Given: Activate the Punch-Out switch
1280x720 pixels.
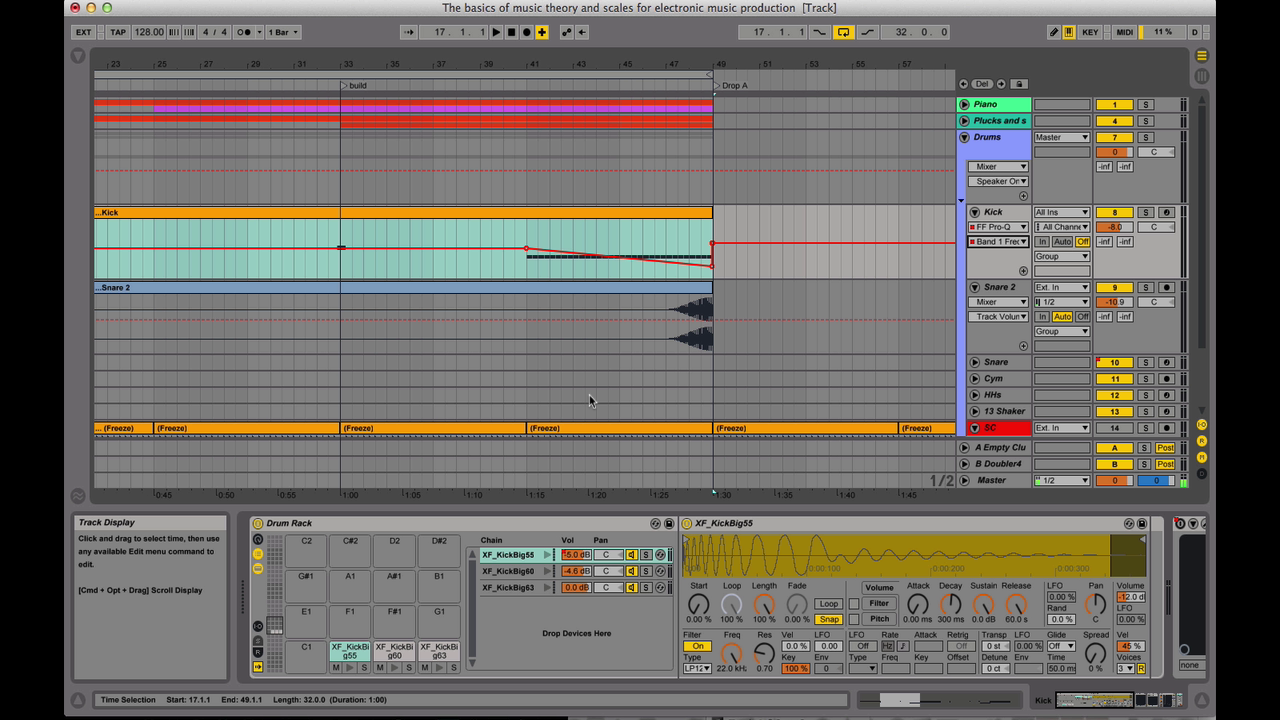Looking at the screenshot, I should pyautogui.click(x=867, y=32).
